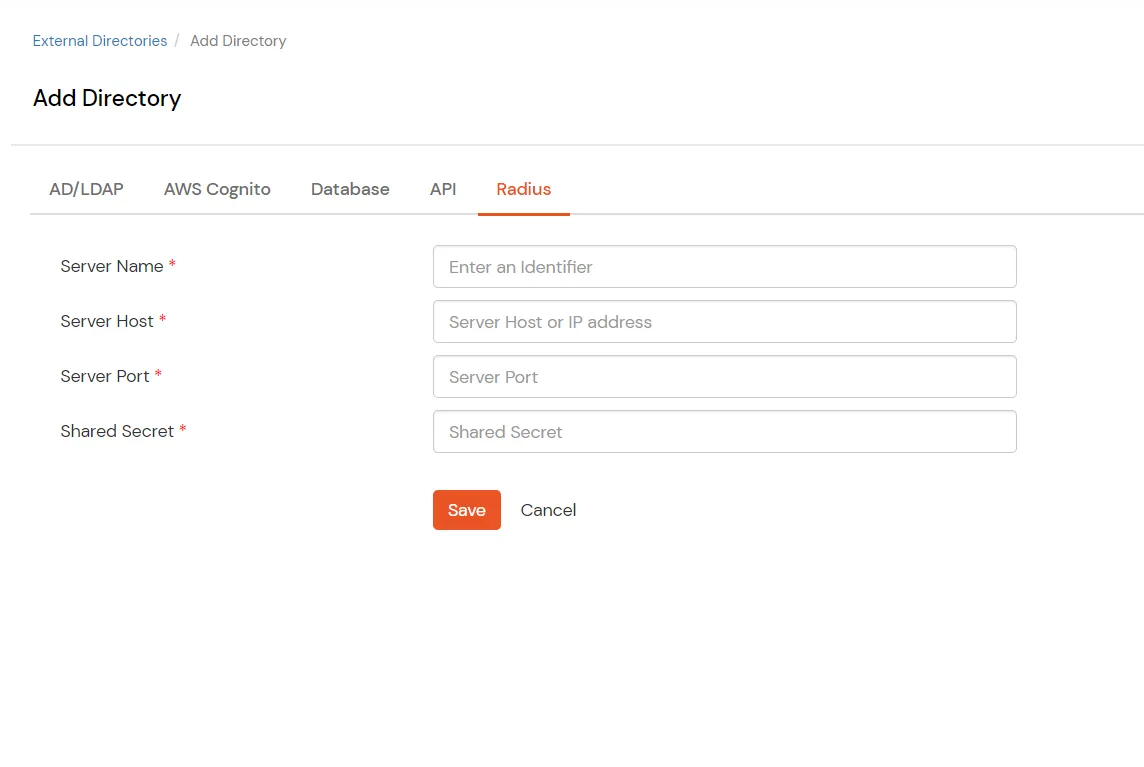This screenshot has width=1144, height=767.
Task: Click the Server Name label
Action: [x=111, y=266]
